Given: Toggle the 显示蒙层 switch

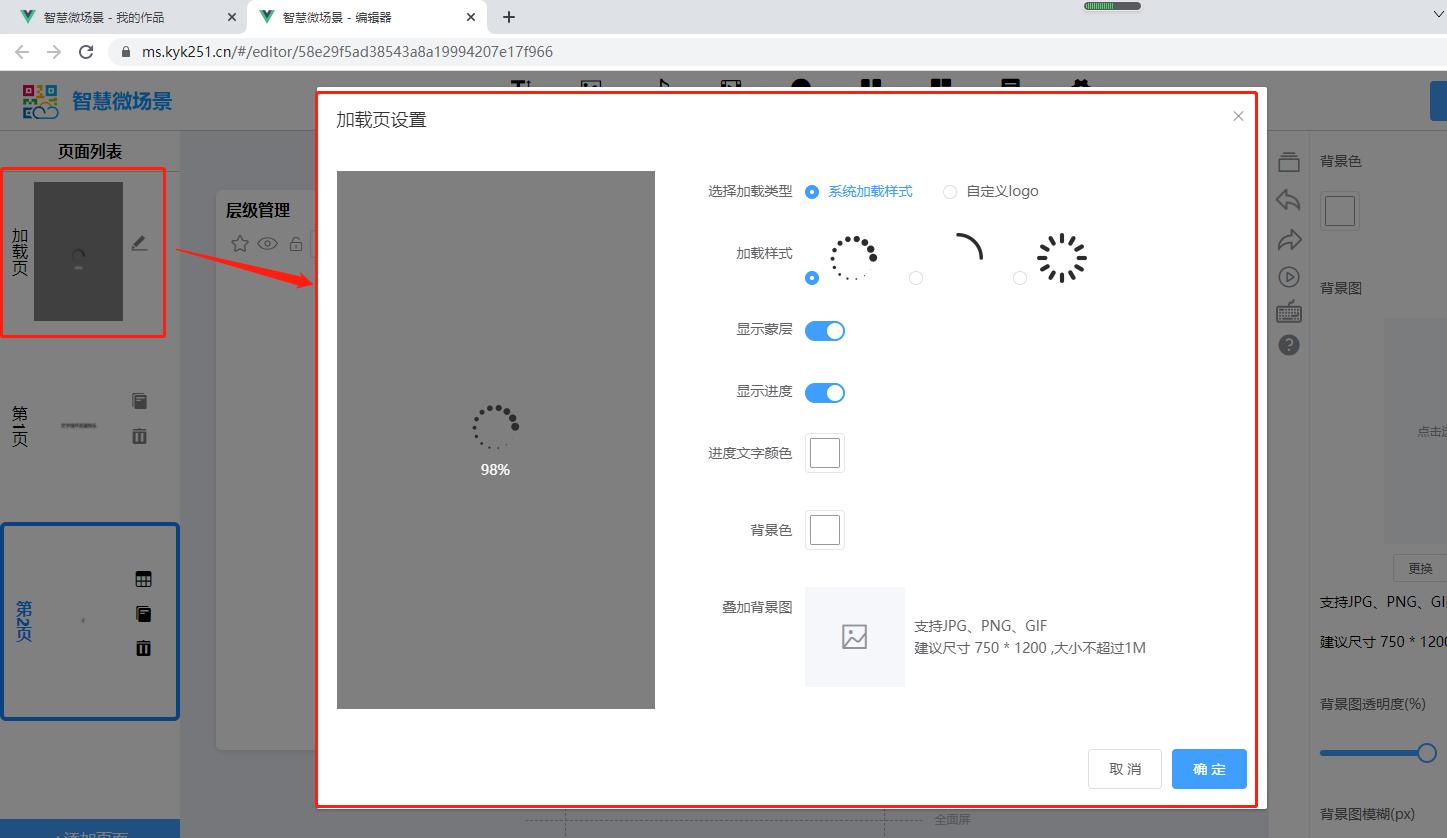Looking at the screenshot, I should click(825, 330).
